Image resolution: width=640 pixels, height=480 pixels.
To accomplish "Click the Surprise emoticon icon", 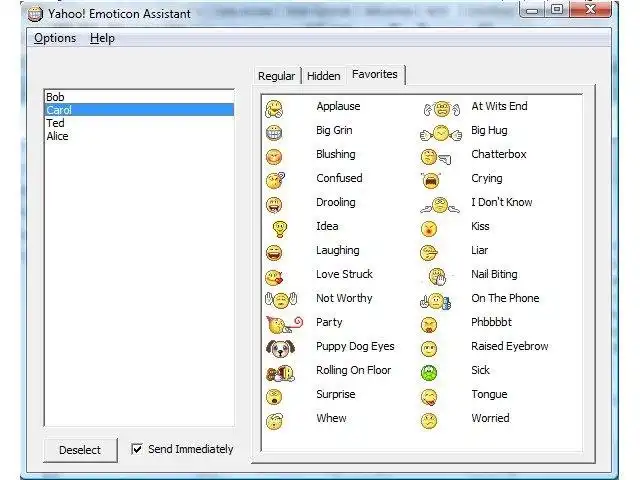I will coord(274,396).
